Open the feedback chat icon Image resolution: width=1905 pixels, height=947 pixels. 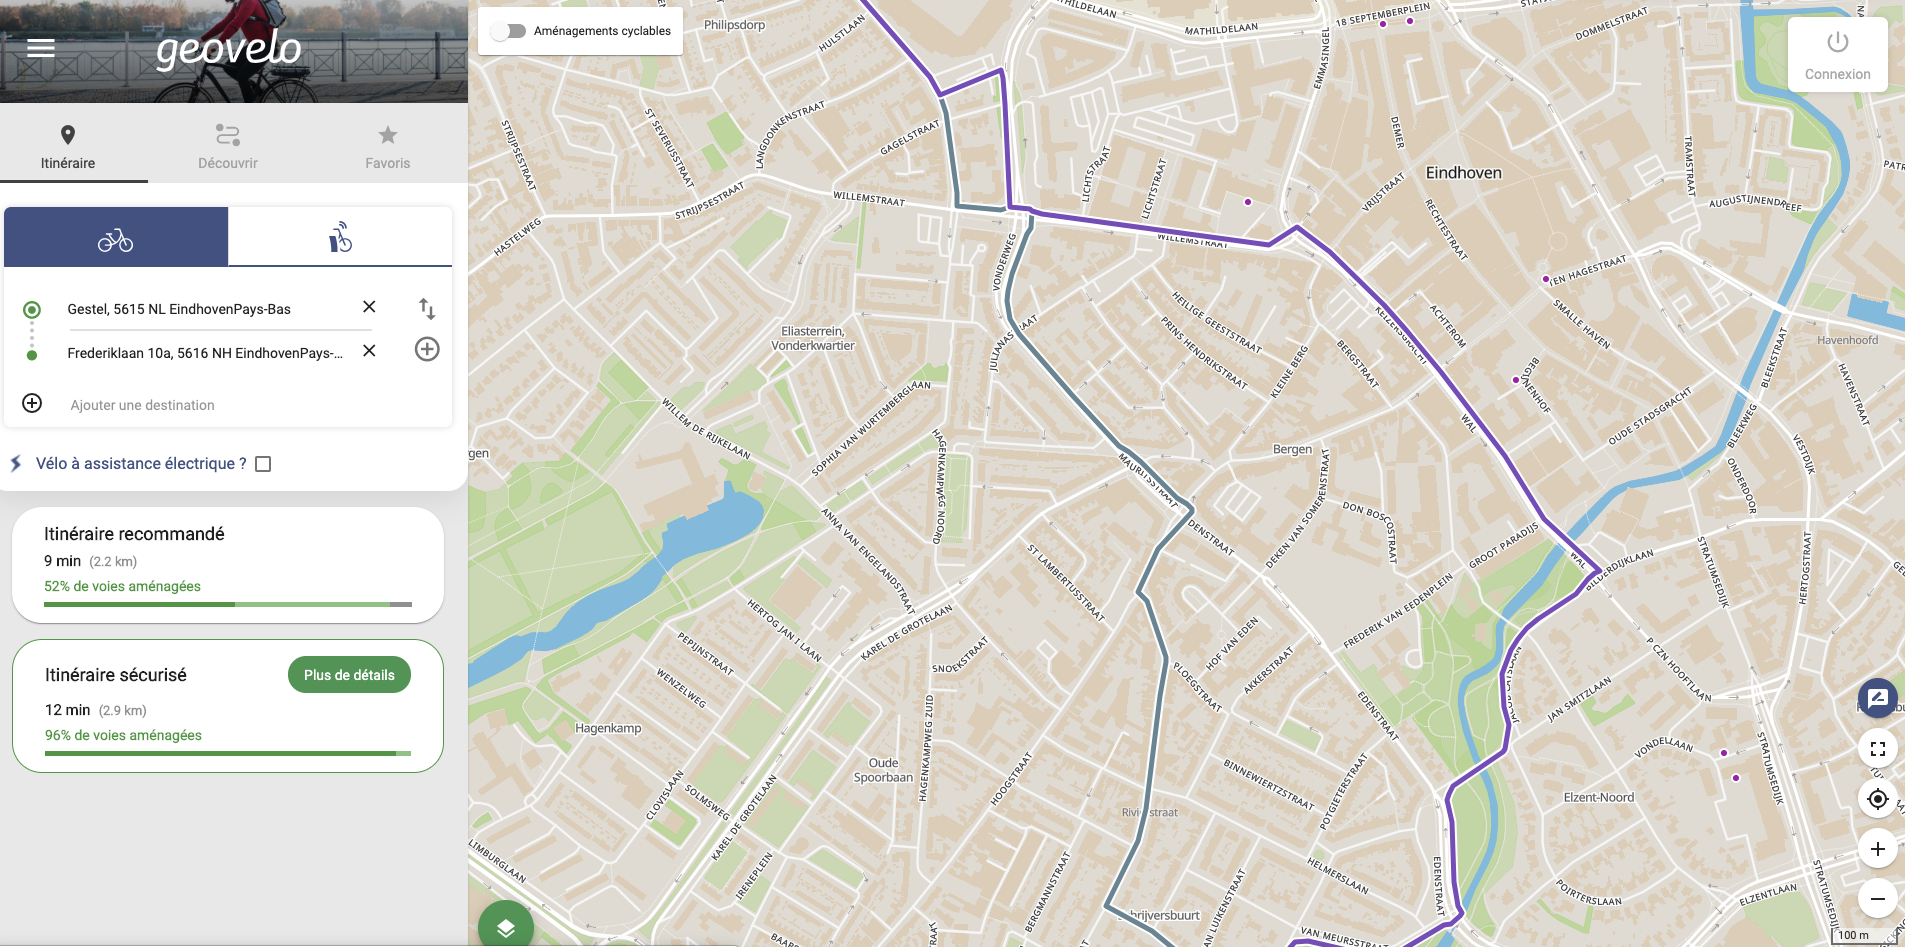pos(1878,698)
